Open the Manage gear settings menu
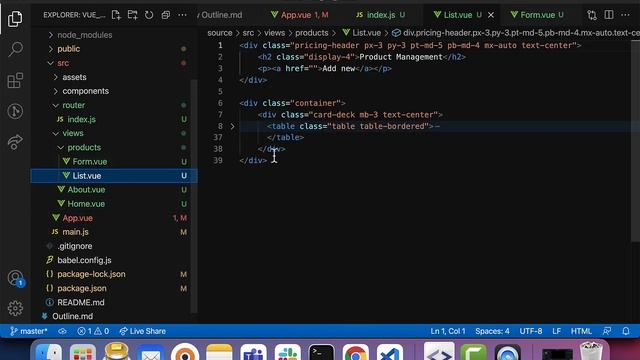The width and height of the screenshot is (640, 360). pos(15,308)
